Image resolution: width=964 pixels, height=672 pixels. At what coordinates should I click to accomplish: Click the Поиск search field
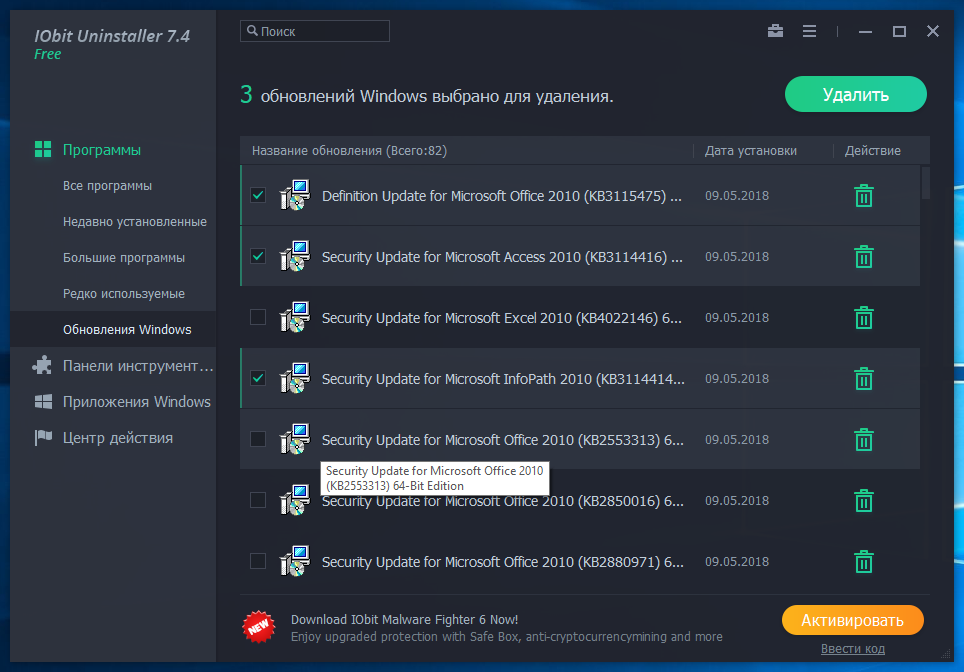pos(315,32)
